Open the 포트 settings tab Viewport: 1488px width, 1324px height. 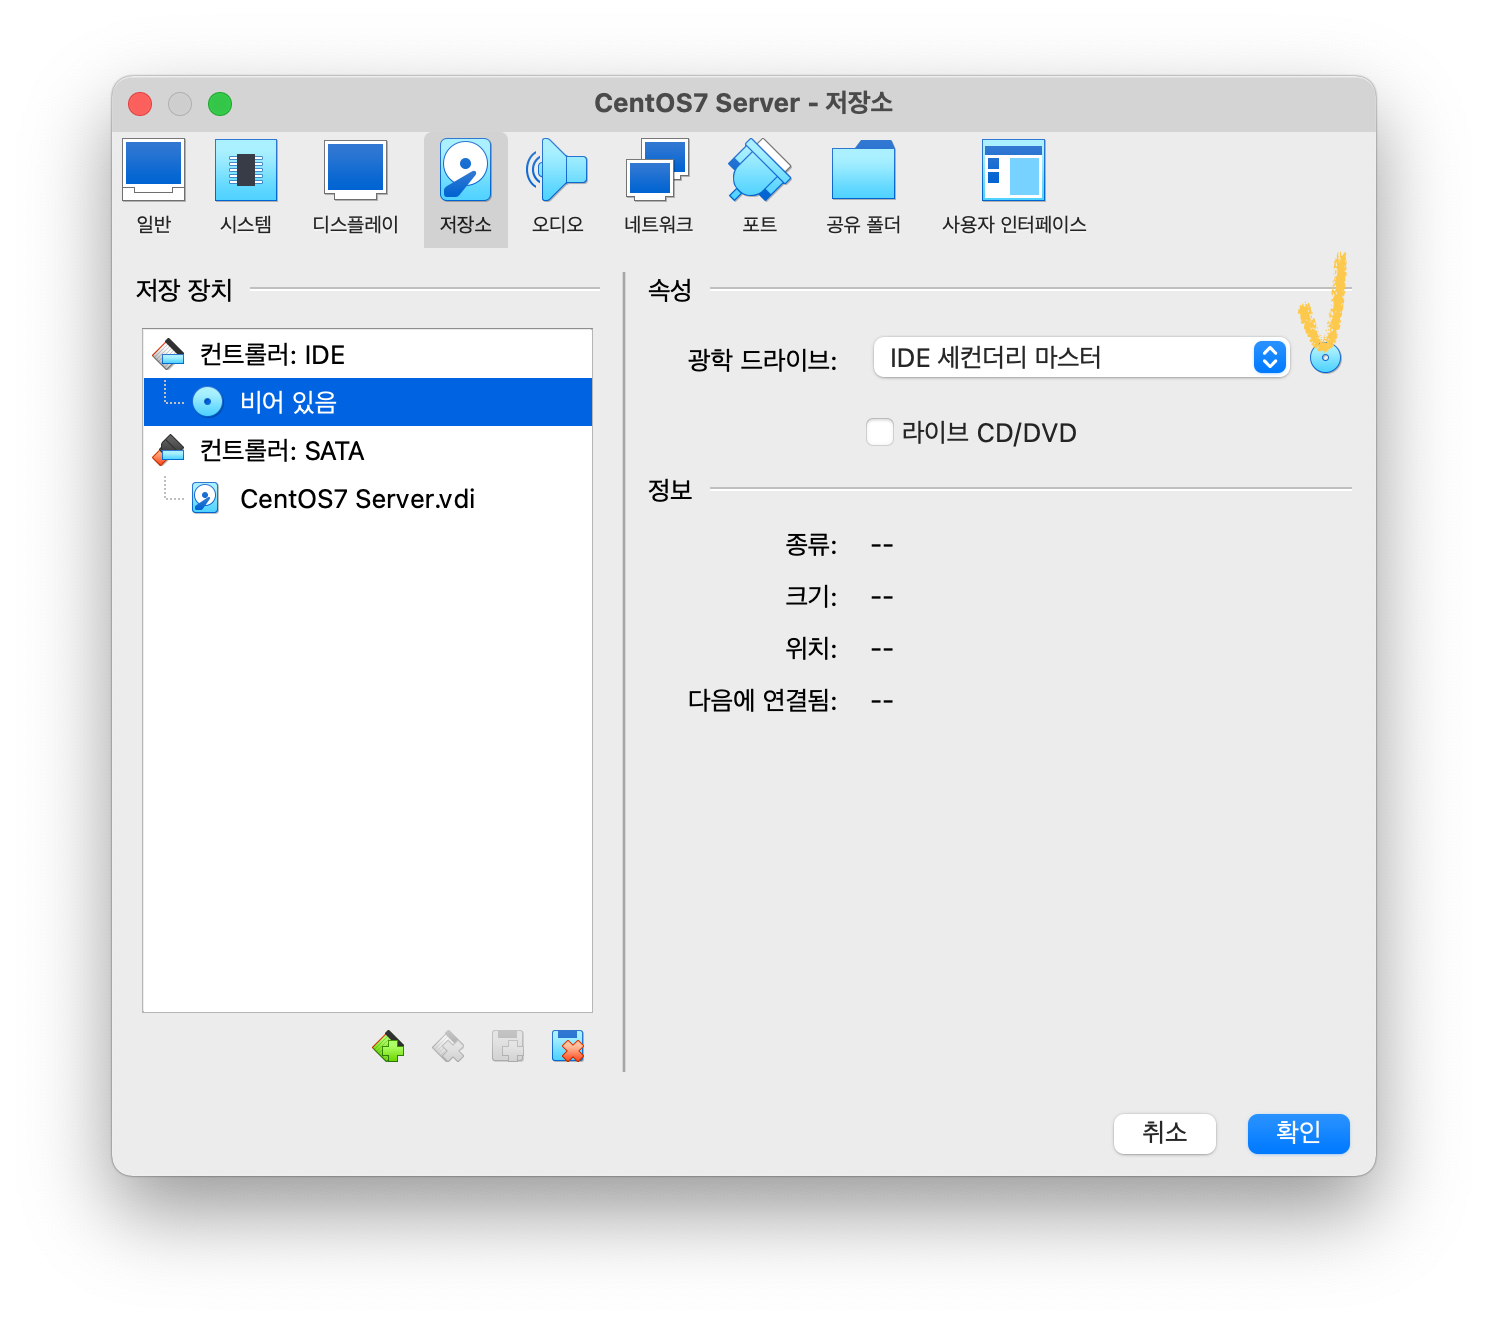[760, 188]
